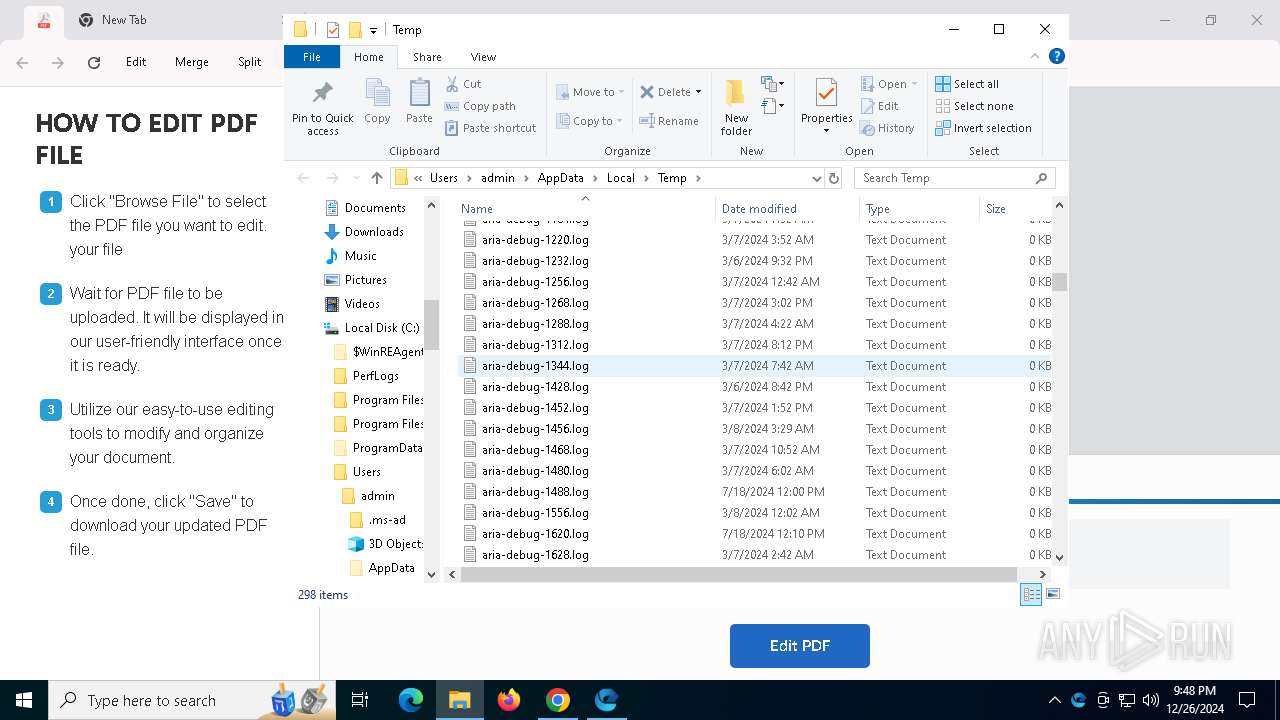Open the File ribbon tab
1280x720 pixels.
pos(312,57)
